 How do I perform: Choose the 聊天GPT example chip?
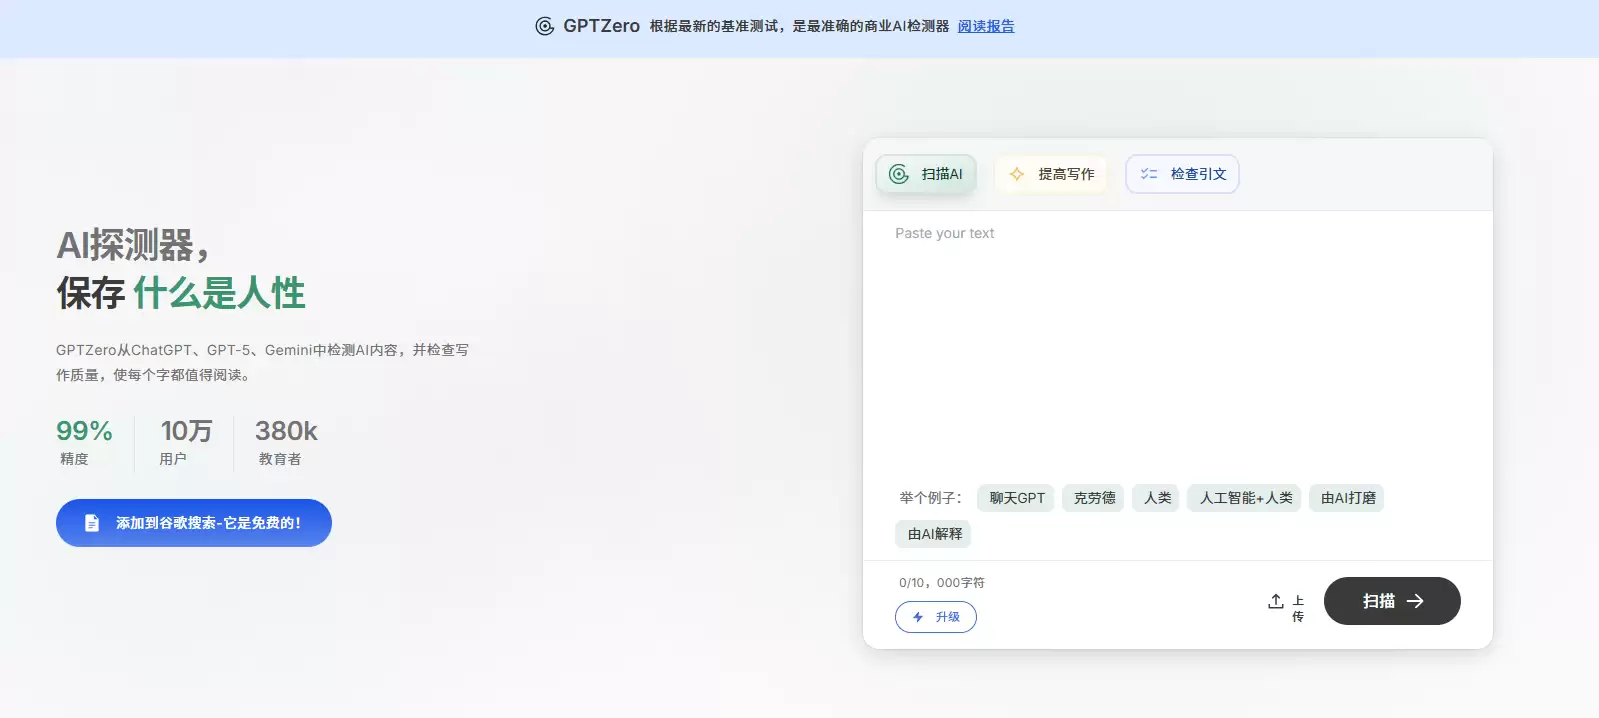[x=1016, y=498]
